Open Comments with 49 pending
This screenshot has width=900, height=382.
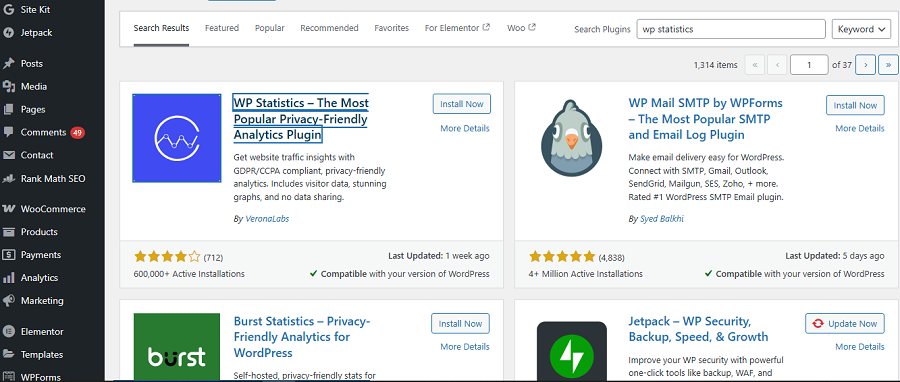pos(52,132)
